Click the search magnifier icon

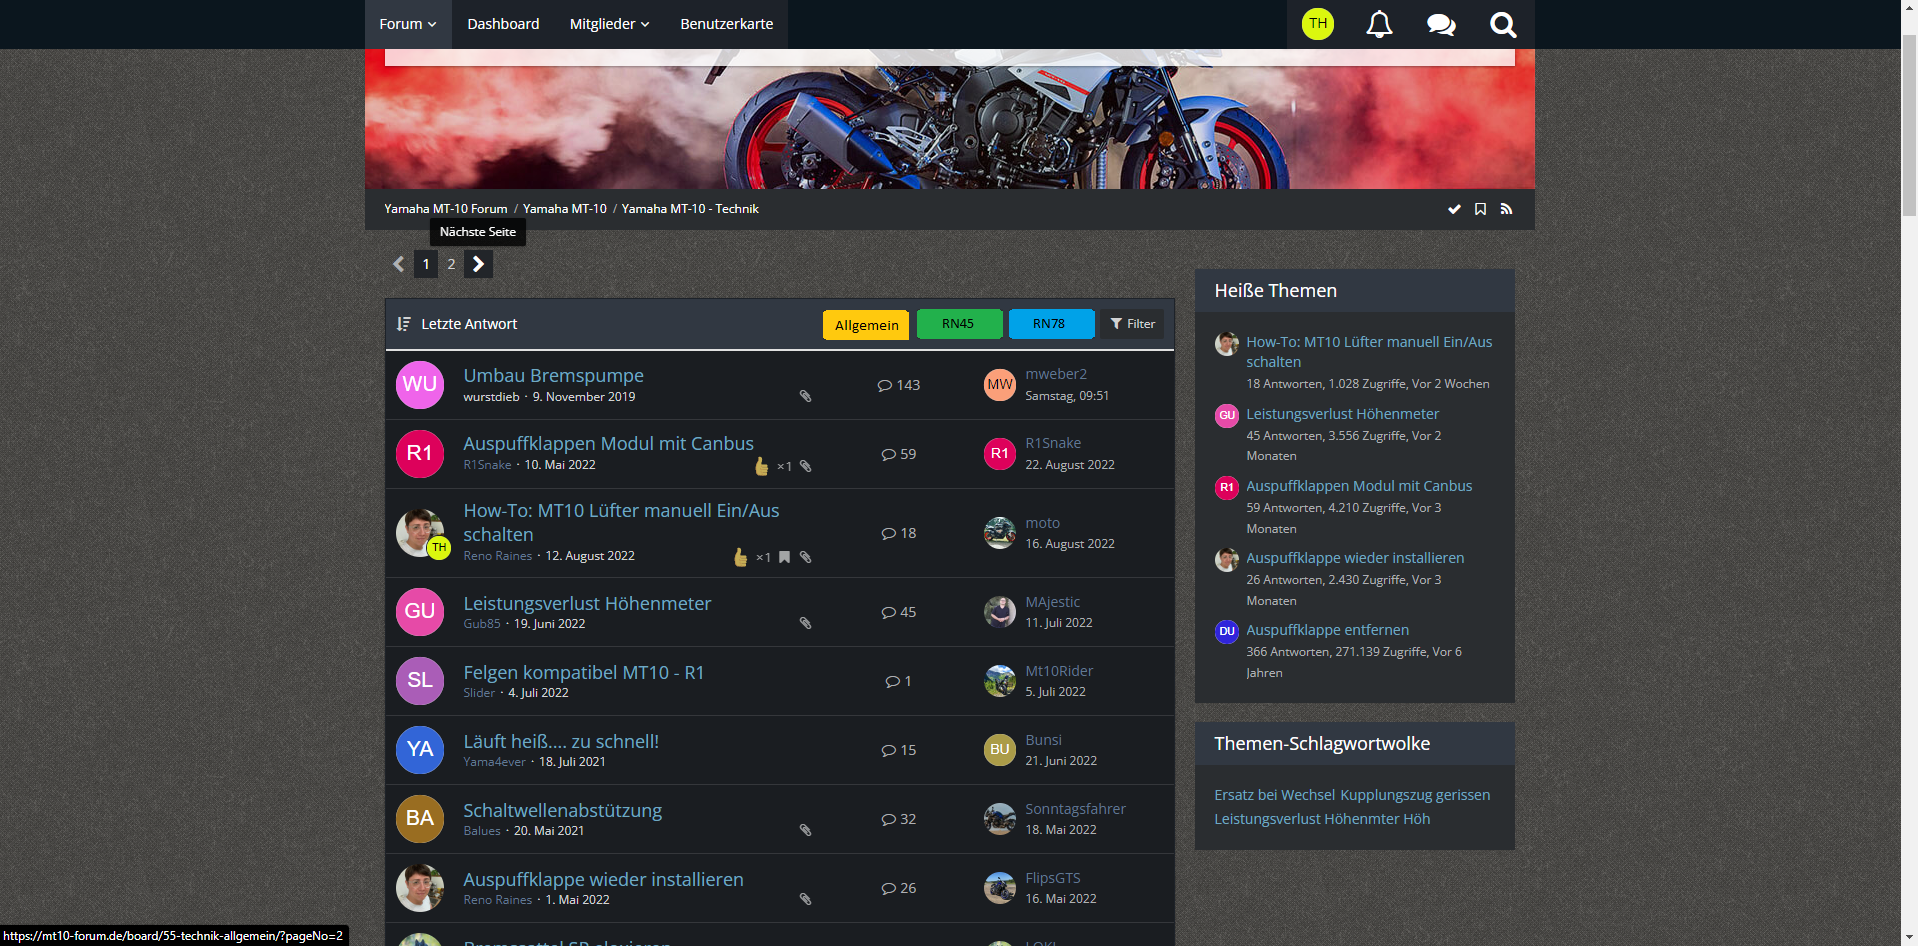[1503, 24]
